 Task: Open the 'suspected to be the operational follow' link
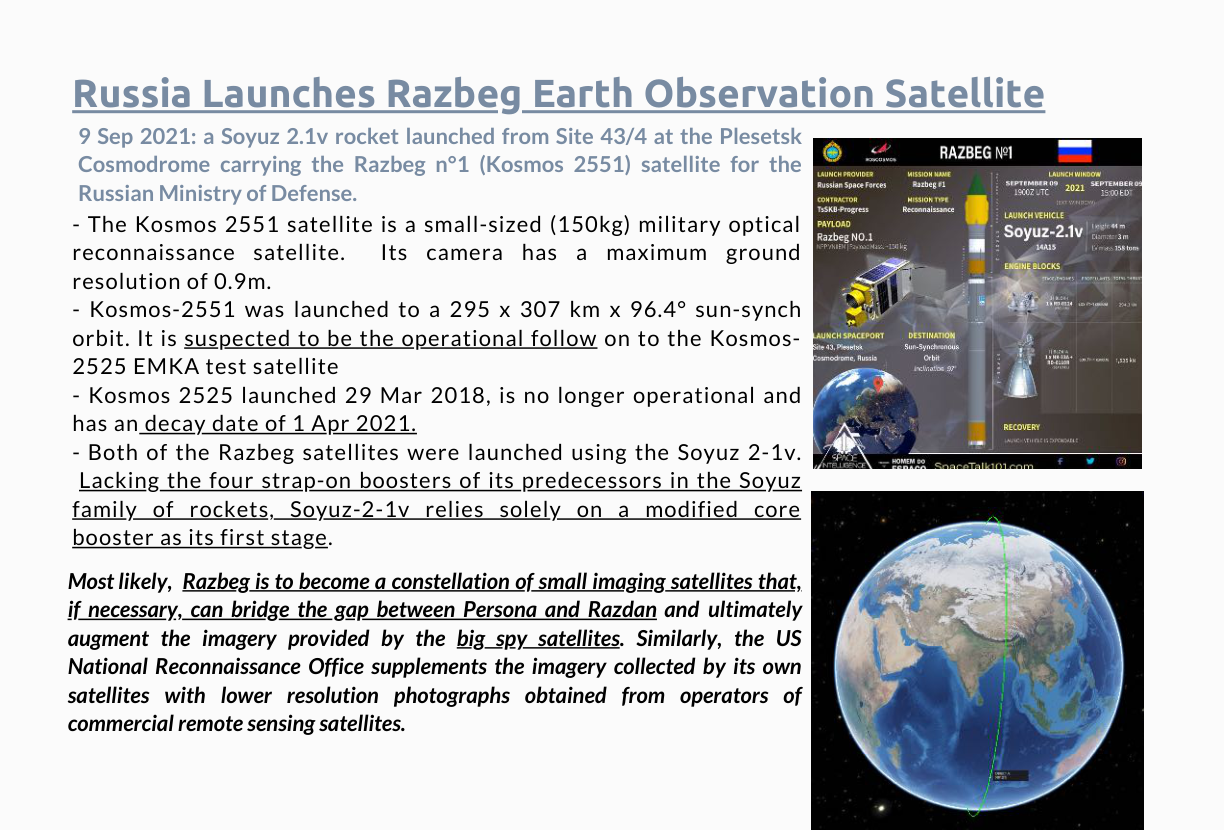pyautogui.click(x=390, y=338)
